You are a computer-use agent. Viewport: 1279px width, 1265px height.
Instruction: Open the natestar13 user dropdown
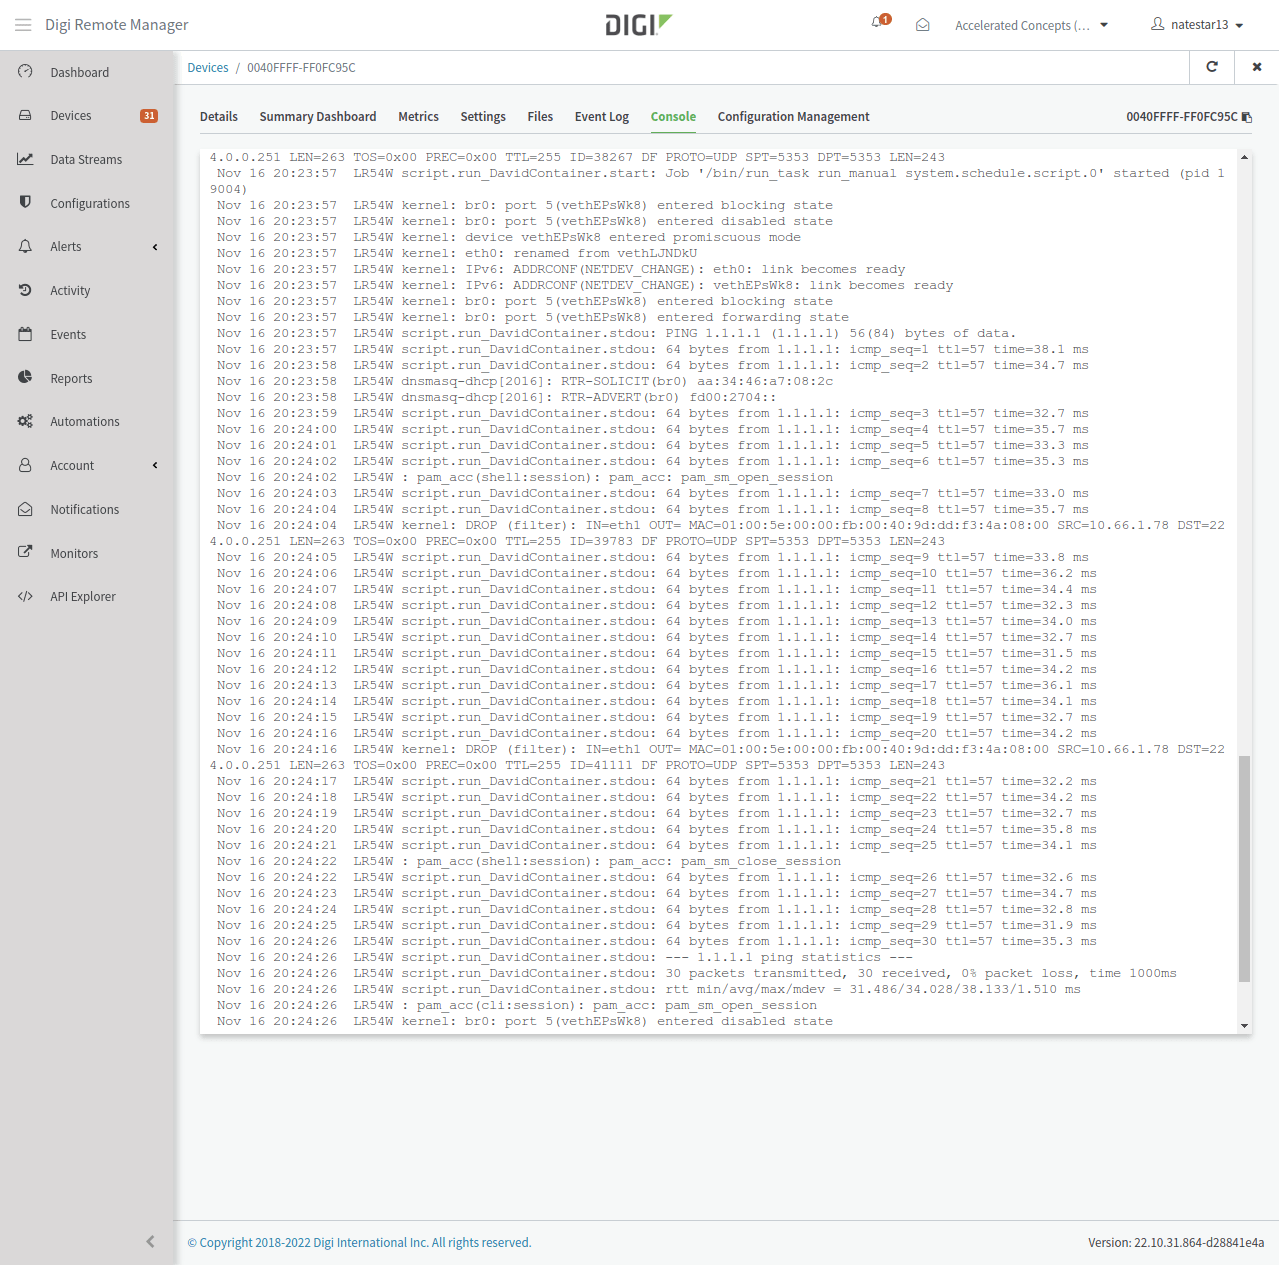click(x=1197, y=25)
